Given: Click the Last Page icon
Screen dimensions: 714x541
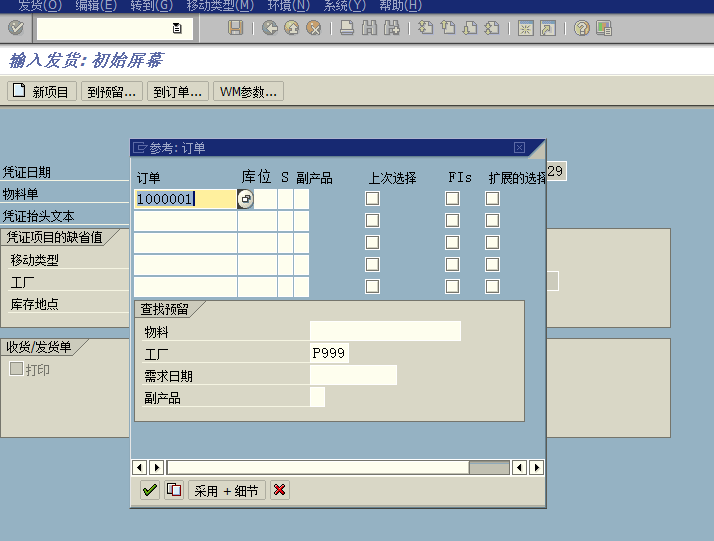Looking at the screenshot, I should click(492, 28).
